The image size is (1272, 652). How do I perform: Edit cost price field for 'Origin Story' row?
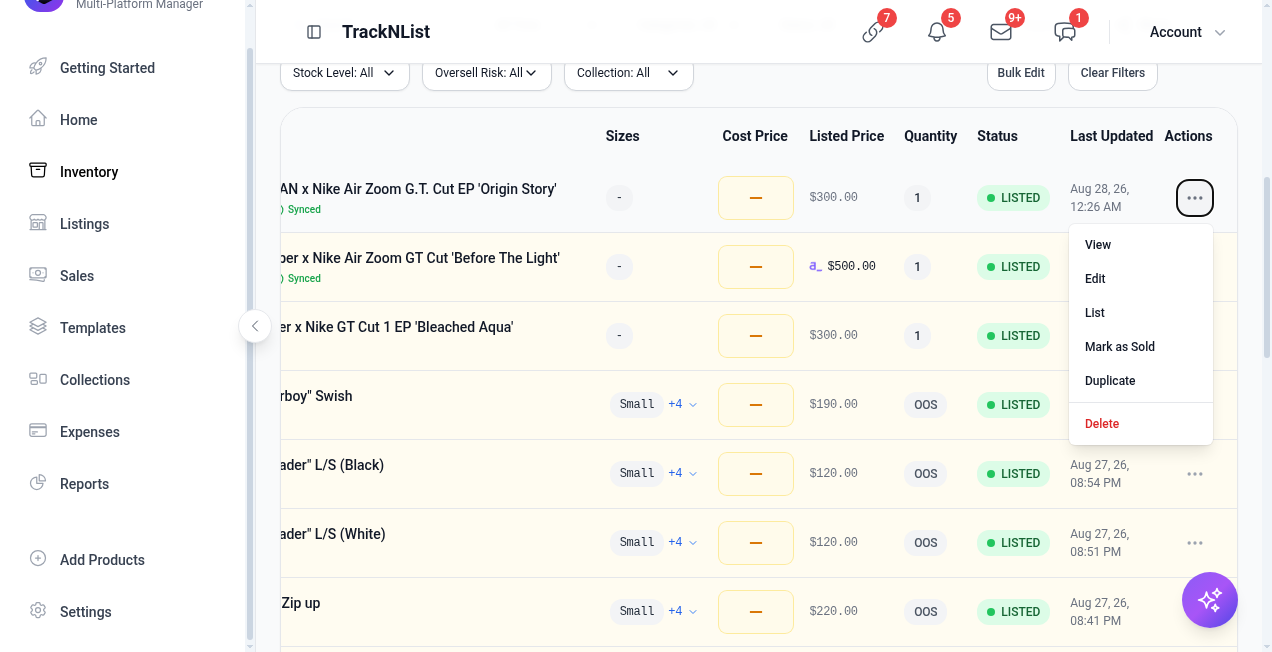pos(756,198)
